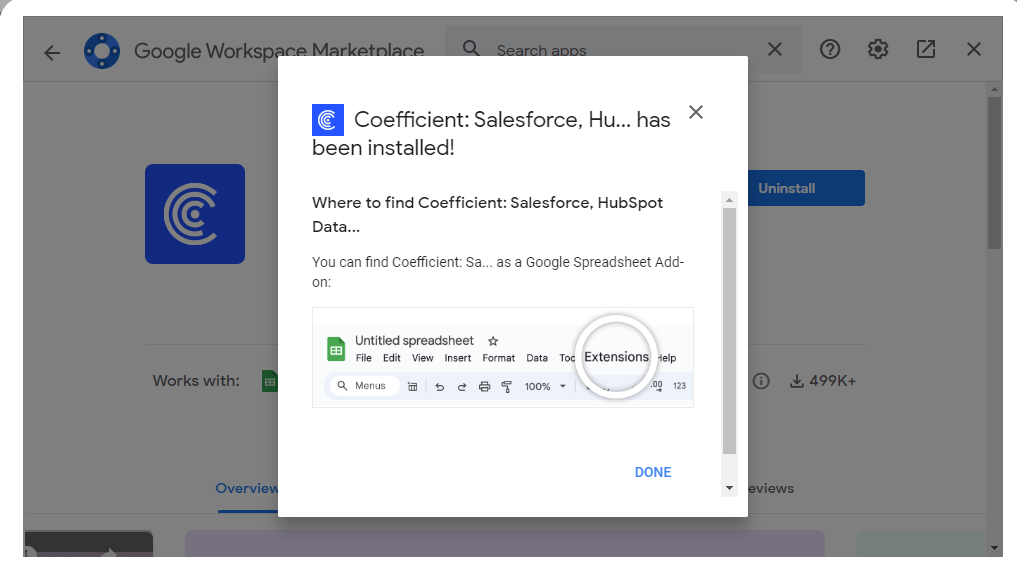This screenshot has height=561, width=1017.
Task: Switch to the Reviews tab
Action: [x=770, y=488]
